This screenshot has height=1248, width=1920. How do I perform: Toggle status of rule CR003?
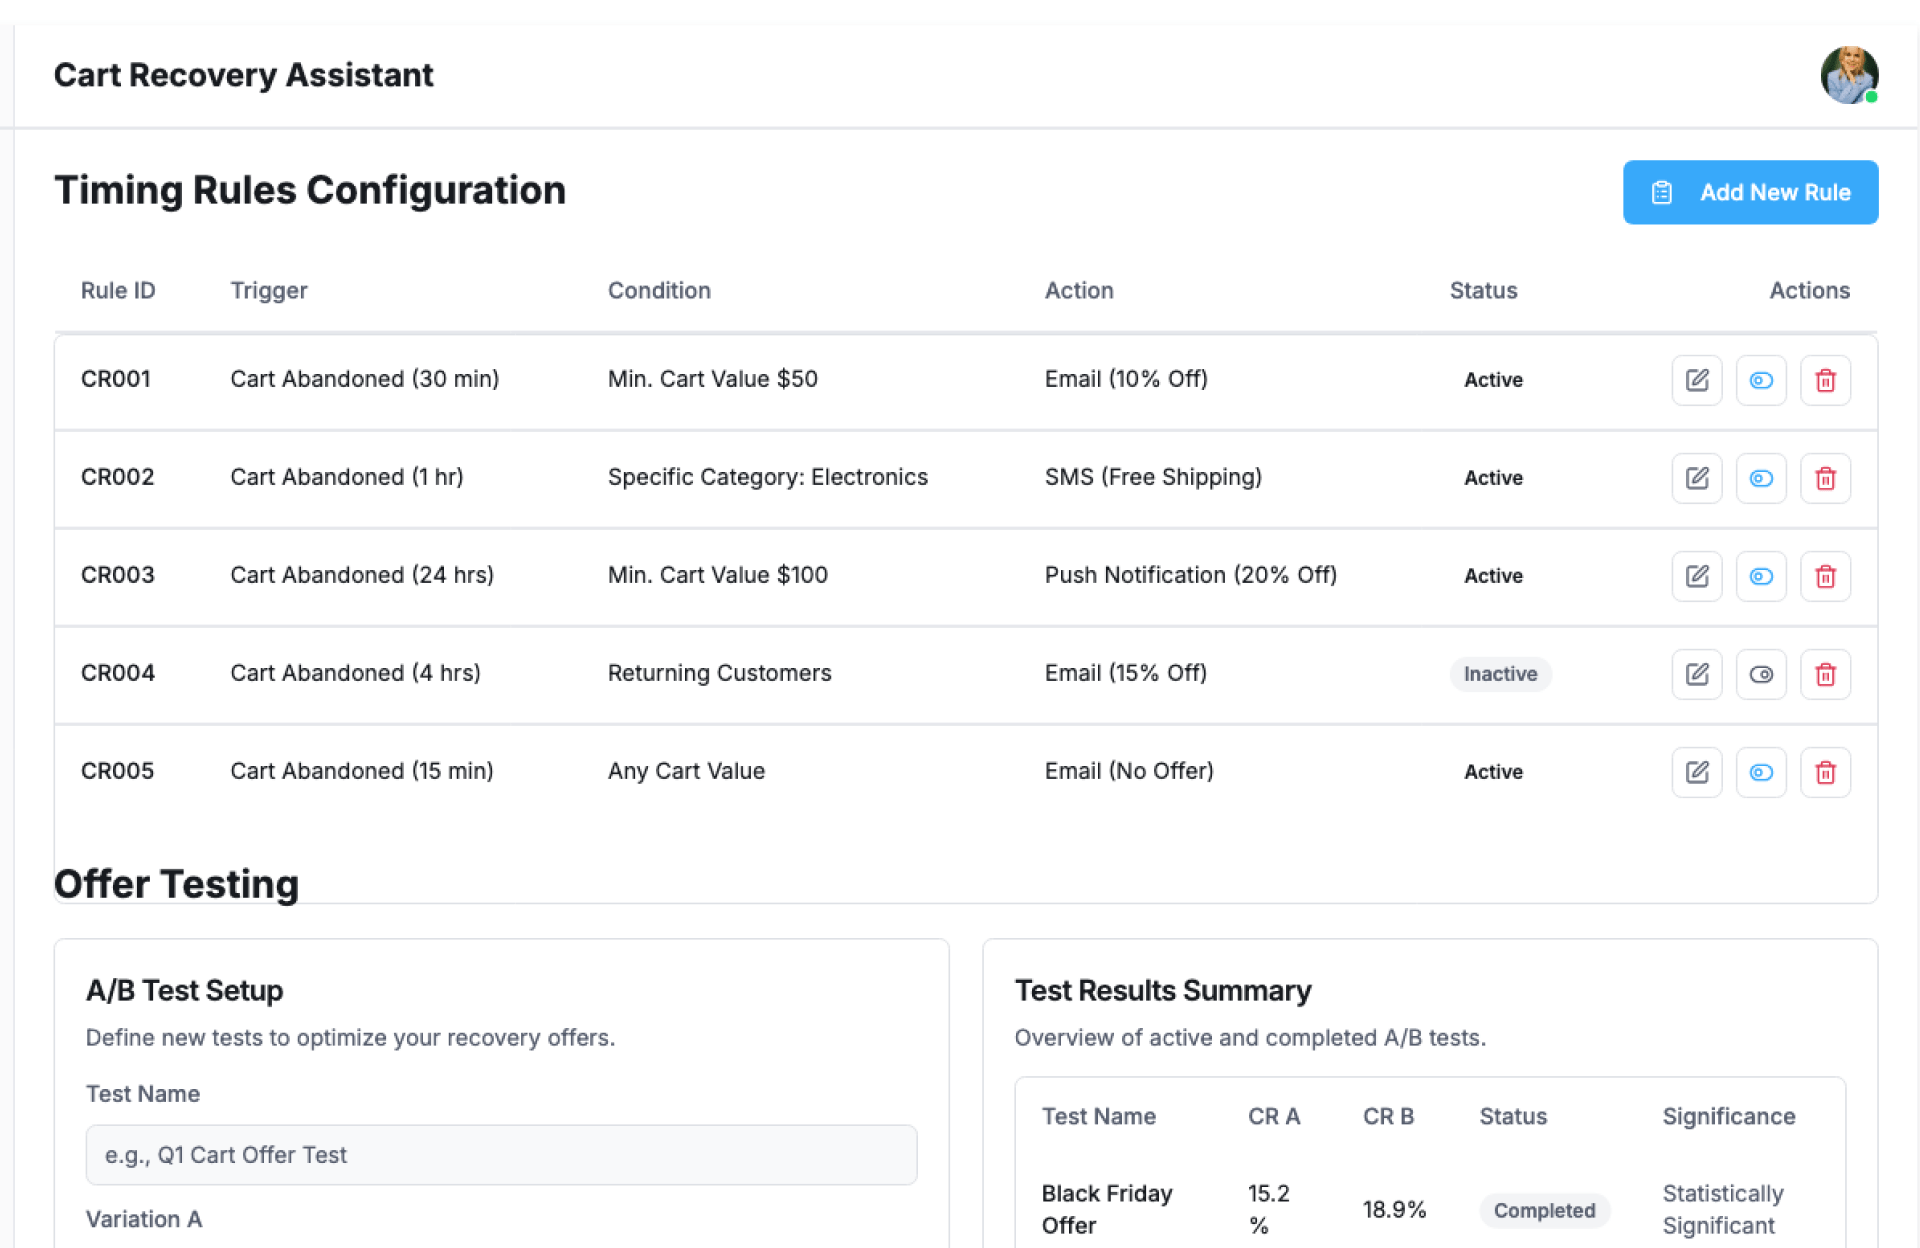[1760, 576]
